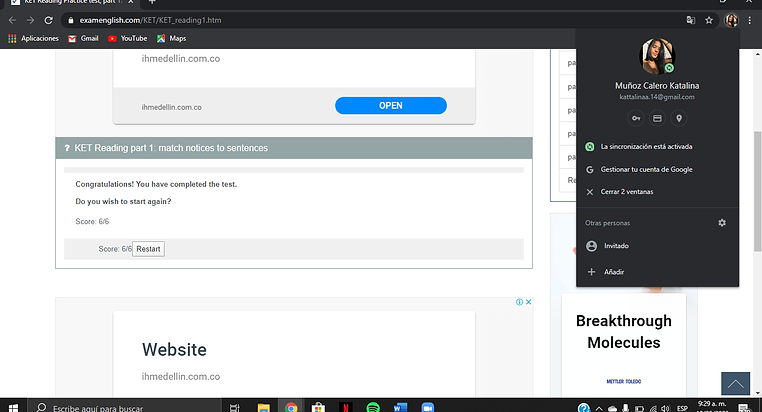Click the Breakthrough Molecules ad

coord(624,332)
